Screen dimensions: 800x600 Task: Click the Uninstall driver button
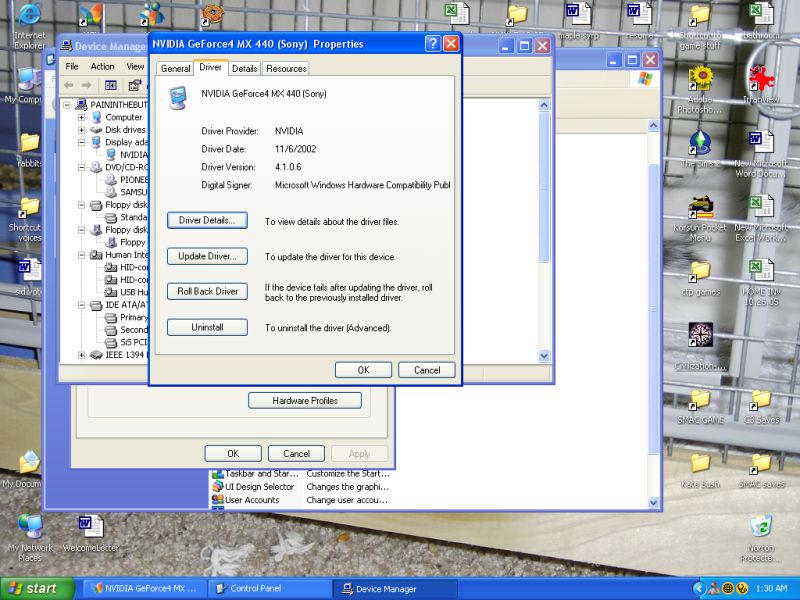207,327
